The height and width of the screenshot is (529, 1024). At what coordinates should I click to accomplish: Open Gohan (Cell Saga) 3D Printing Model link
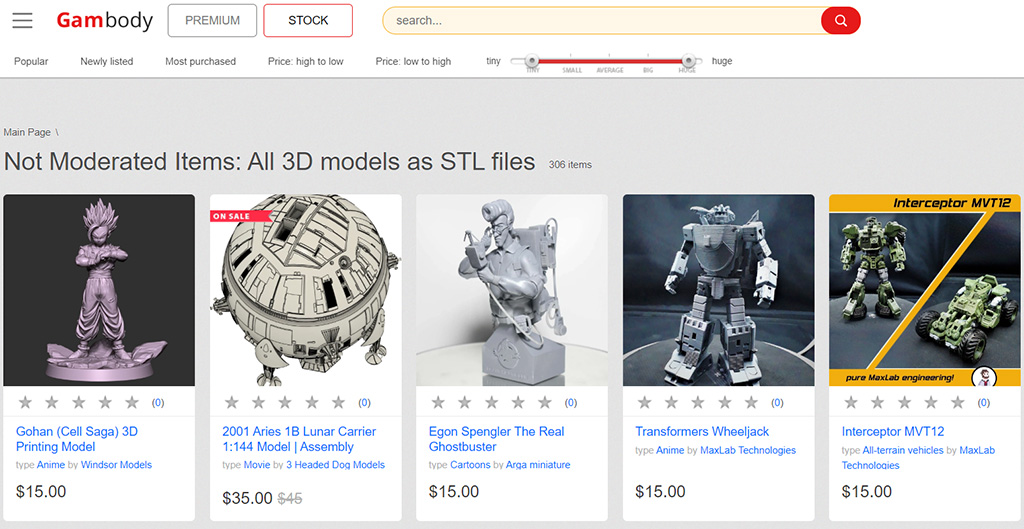tap(76, 439)
